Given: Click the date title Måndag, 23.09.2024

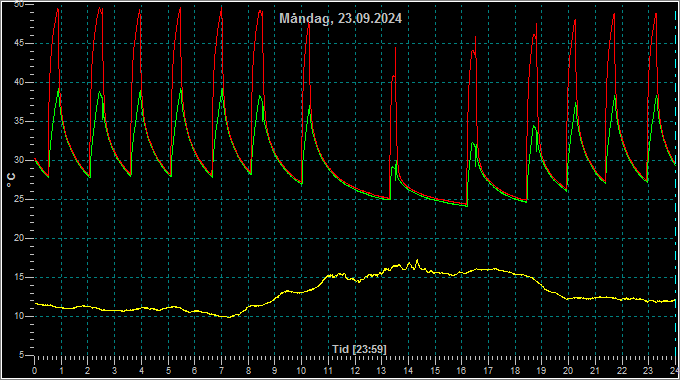Looking at the screenshot, I should click(x=340, y=18).
